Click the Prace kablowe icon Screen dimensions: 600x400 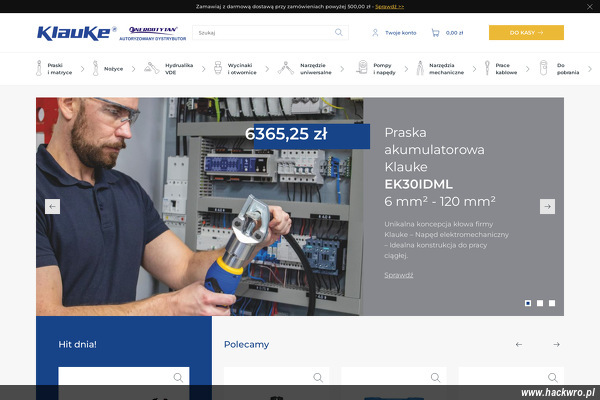point(487,68)
